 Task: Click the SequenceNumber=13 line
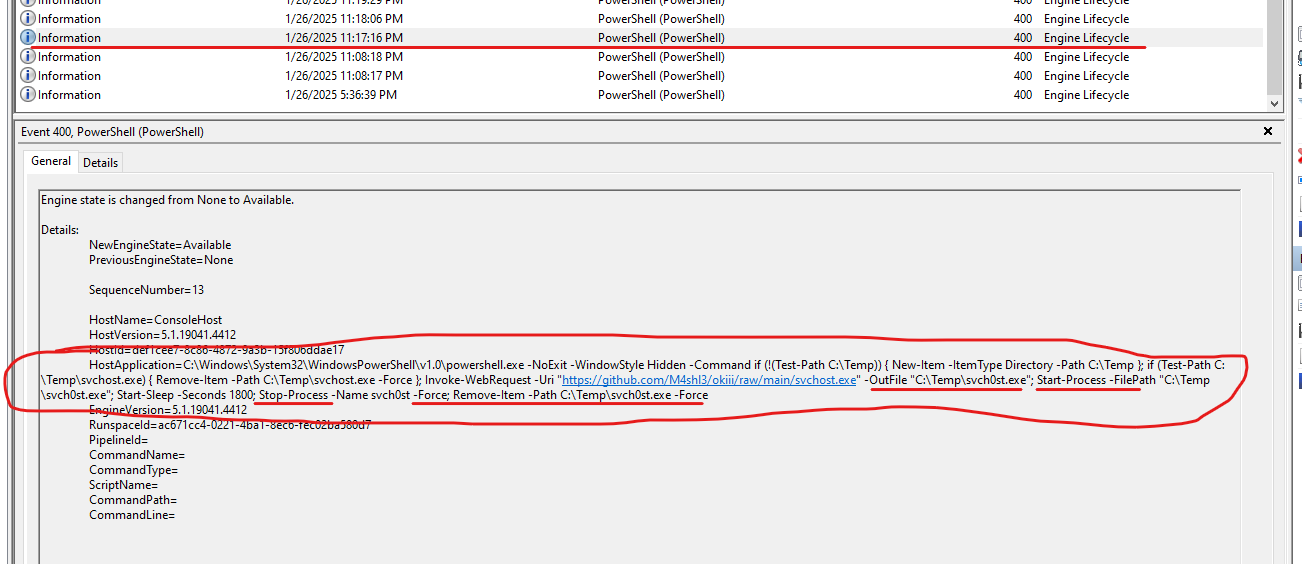[146, 290]
